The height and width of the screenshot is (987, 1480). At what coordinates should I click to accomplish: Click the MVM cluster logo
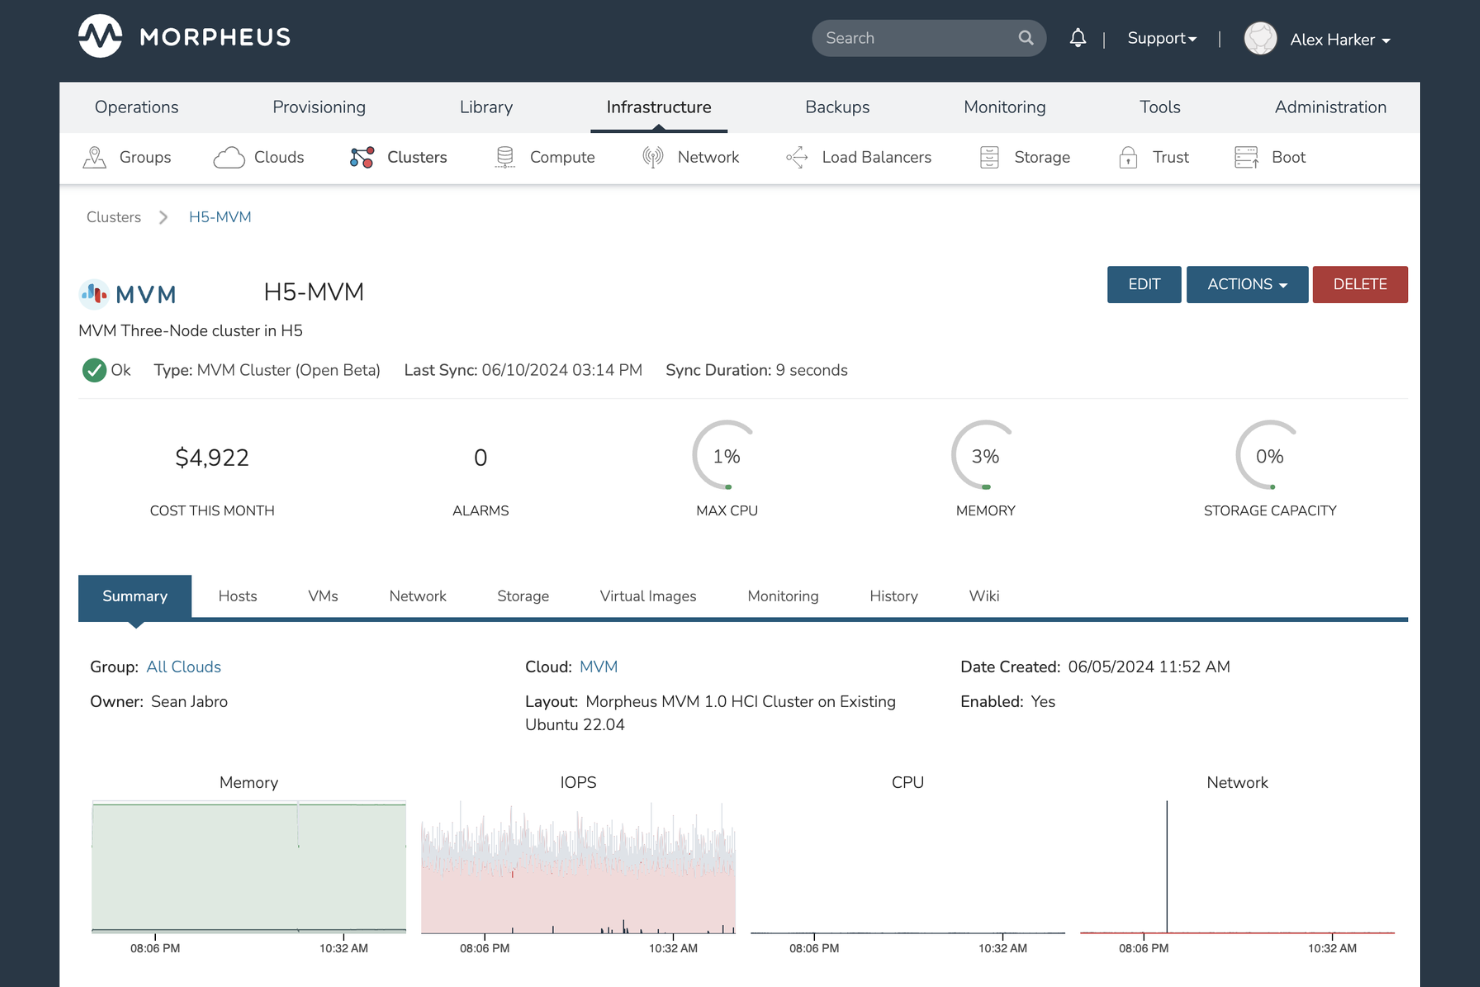128,294
